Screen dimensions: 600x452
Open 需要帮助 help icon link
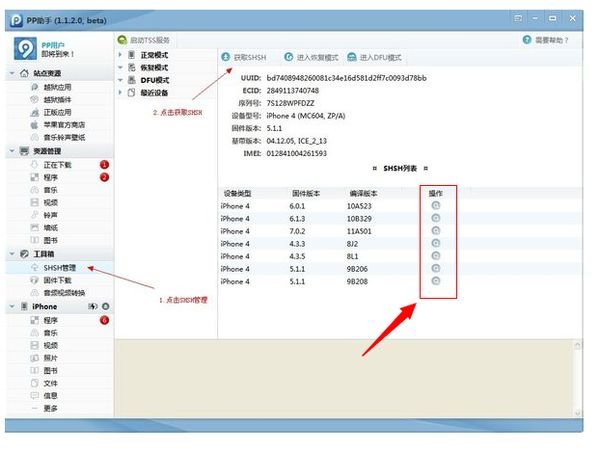527,40
